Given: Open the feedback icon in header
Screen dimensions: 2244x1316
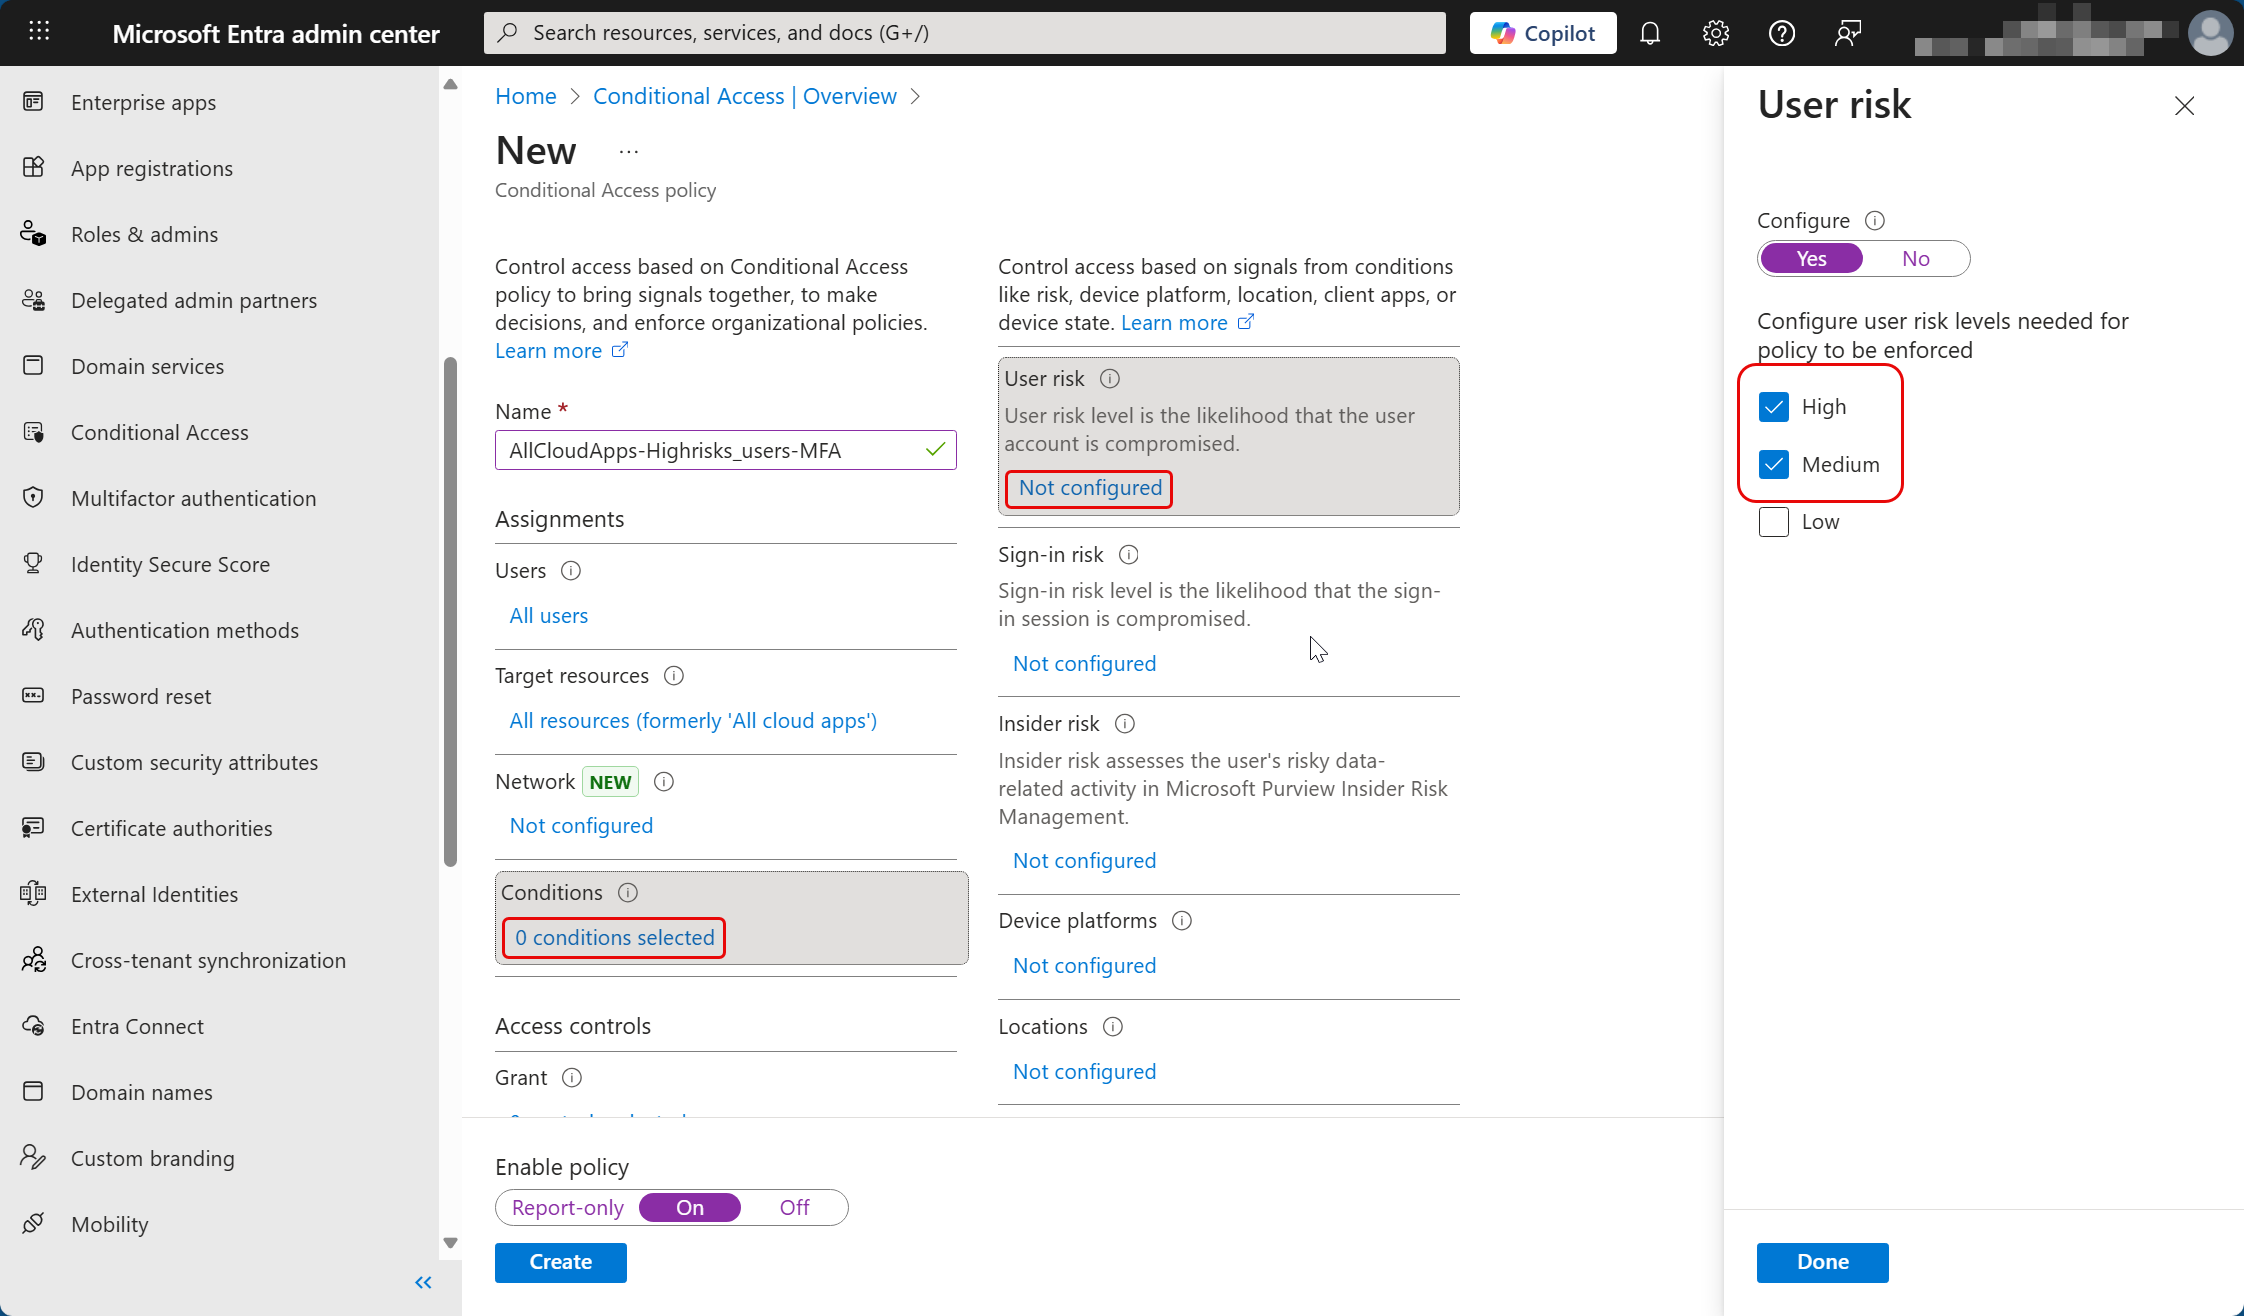Looking at the screenshot, I should [x=1848, y=33].
